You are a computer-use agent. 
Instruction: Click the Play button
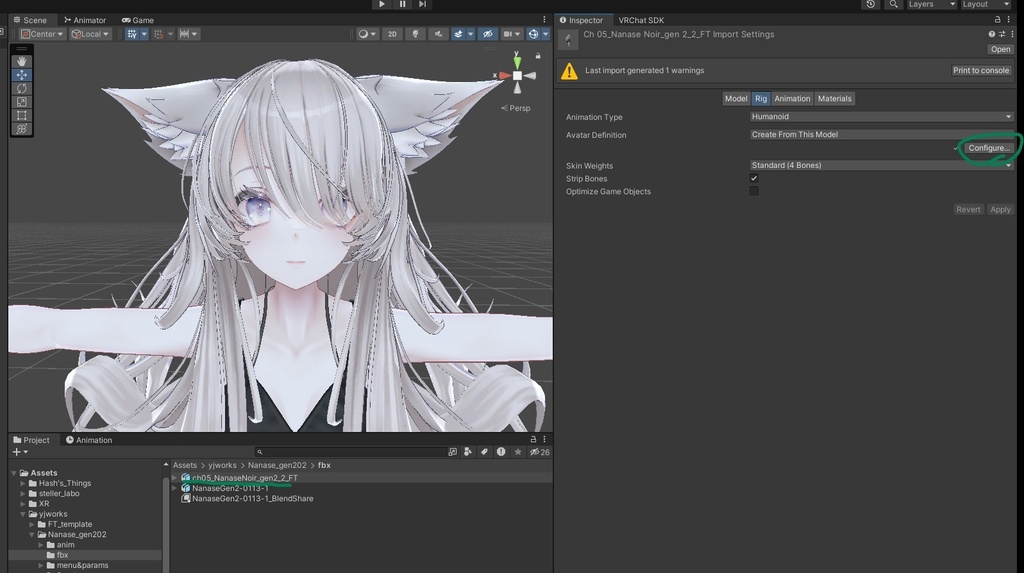click(x=381, y=4)
